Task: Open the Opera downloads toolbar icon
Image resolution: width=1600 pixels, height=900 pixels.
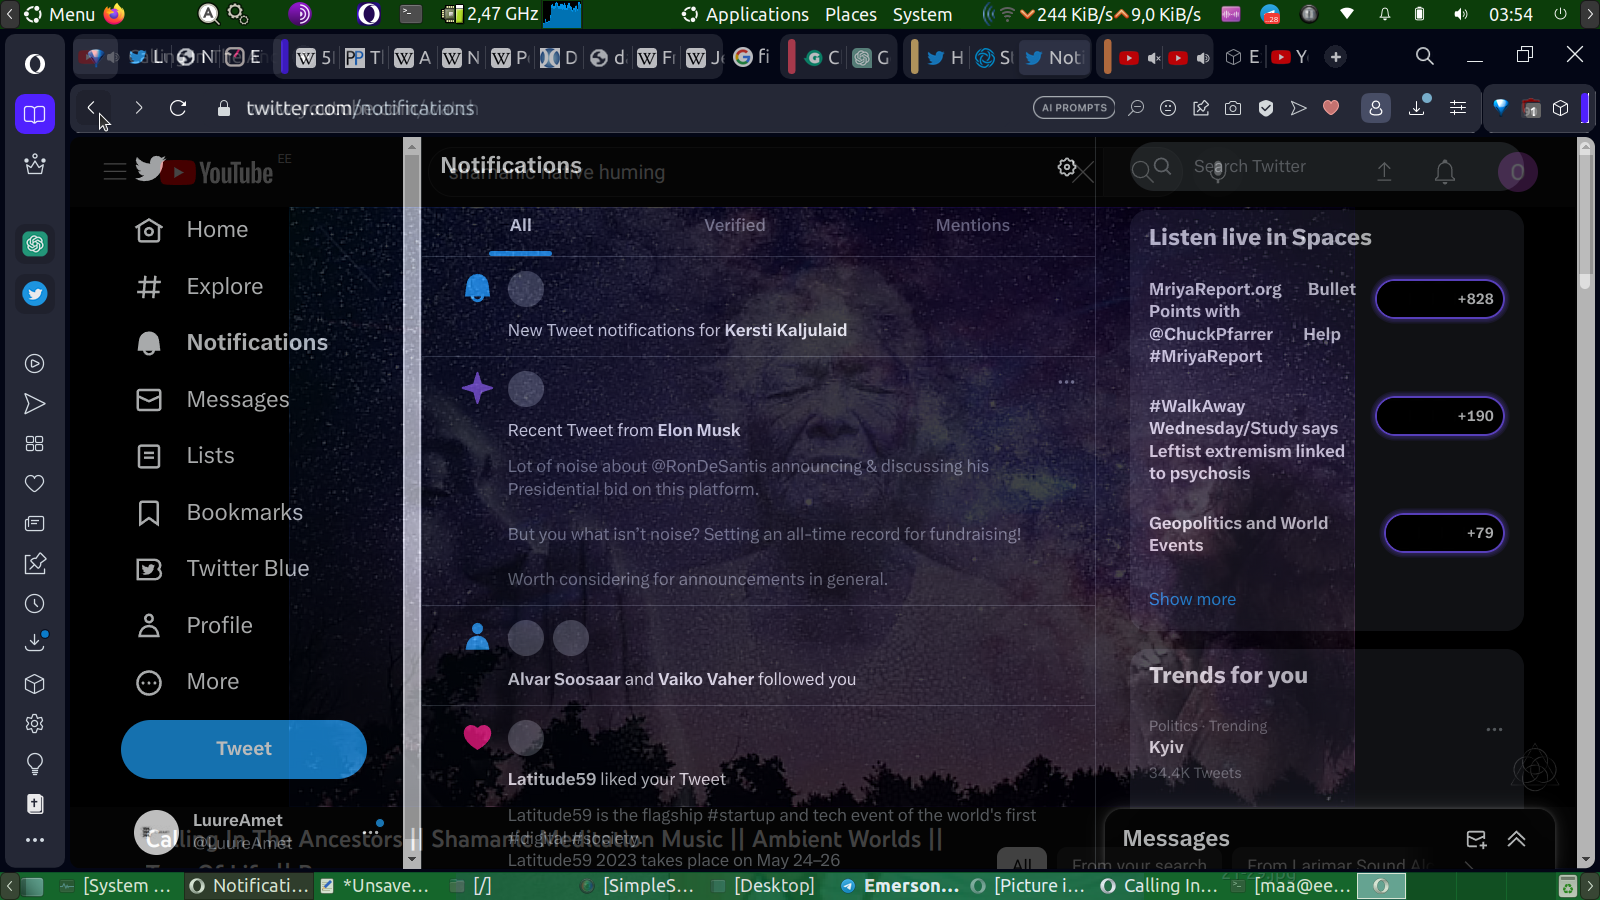Action: pos(1417,108)
